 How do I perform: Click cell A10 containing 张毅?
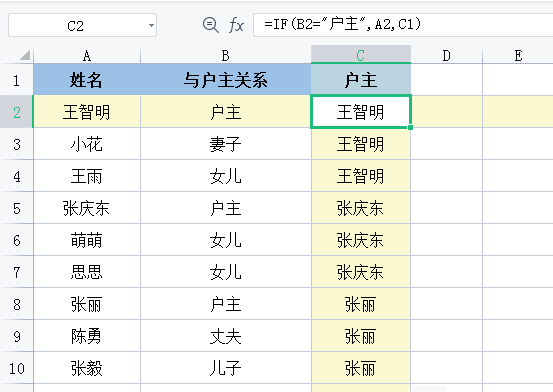(87, 368)
